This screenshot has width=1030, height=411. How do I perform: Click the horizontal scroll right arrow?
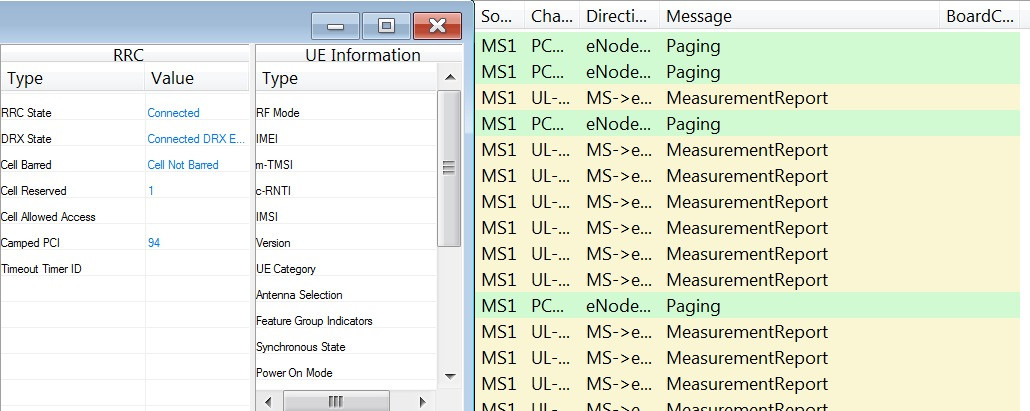422,402
